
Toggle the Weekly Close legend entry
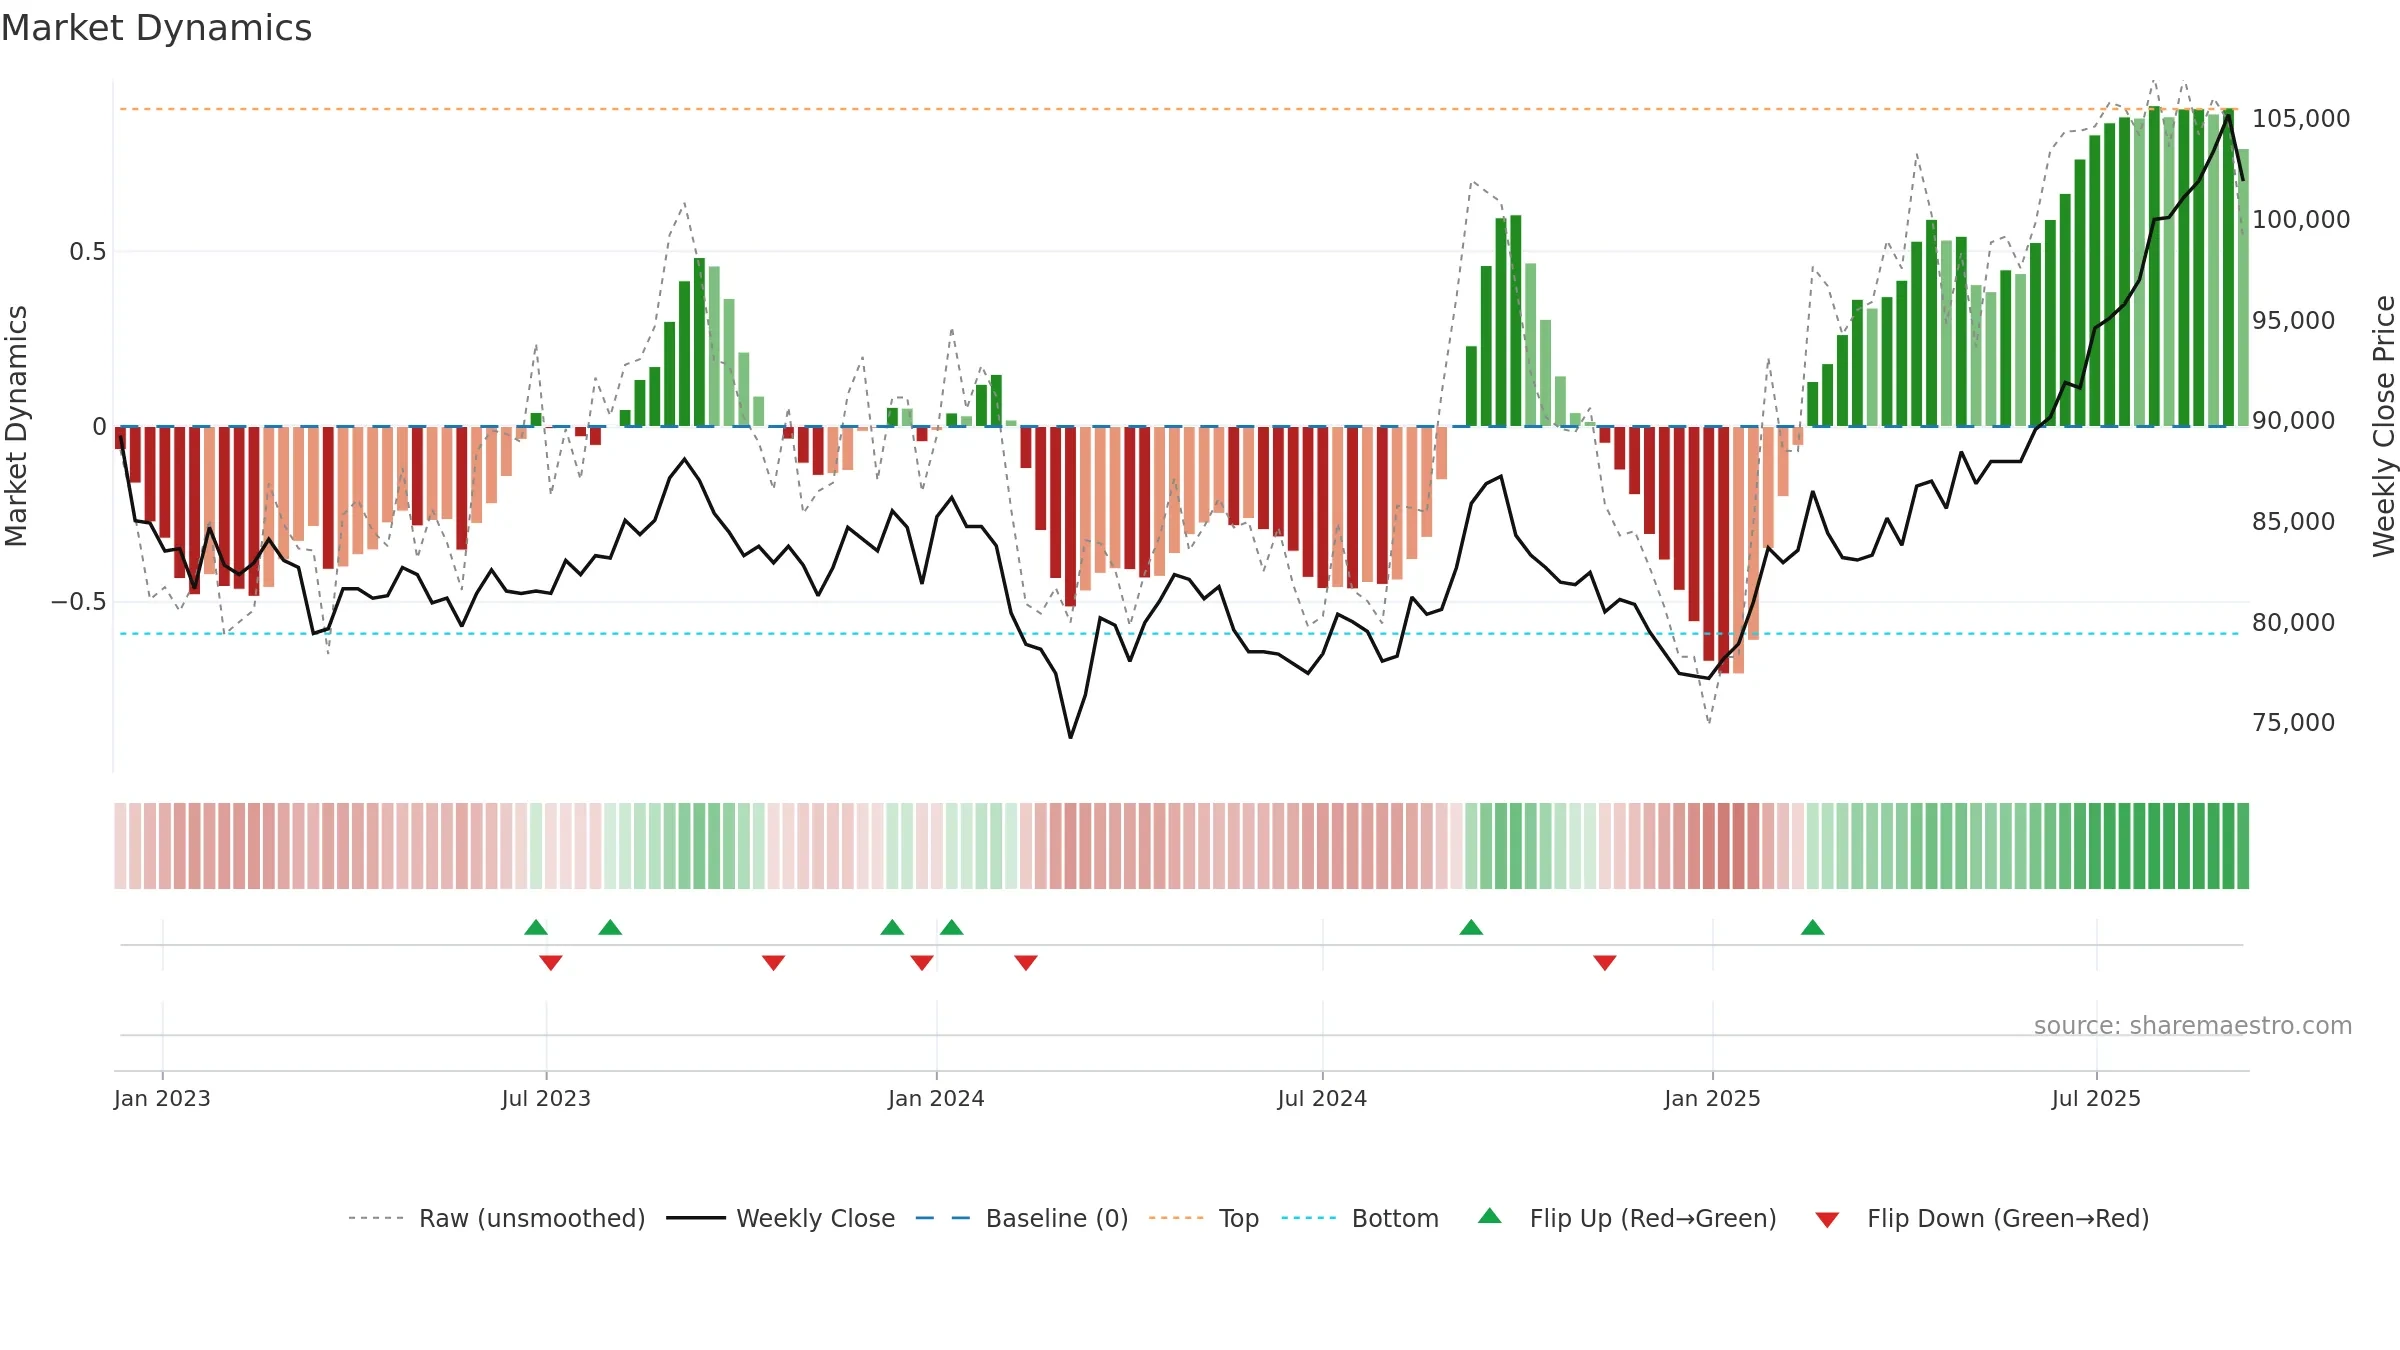click(x=780, y=1218)
